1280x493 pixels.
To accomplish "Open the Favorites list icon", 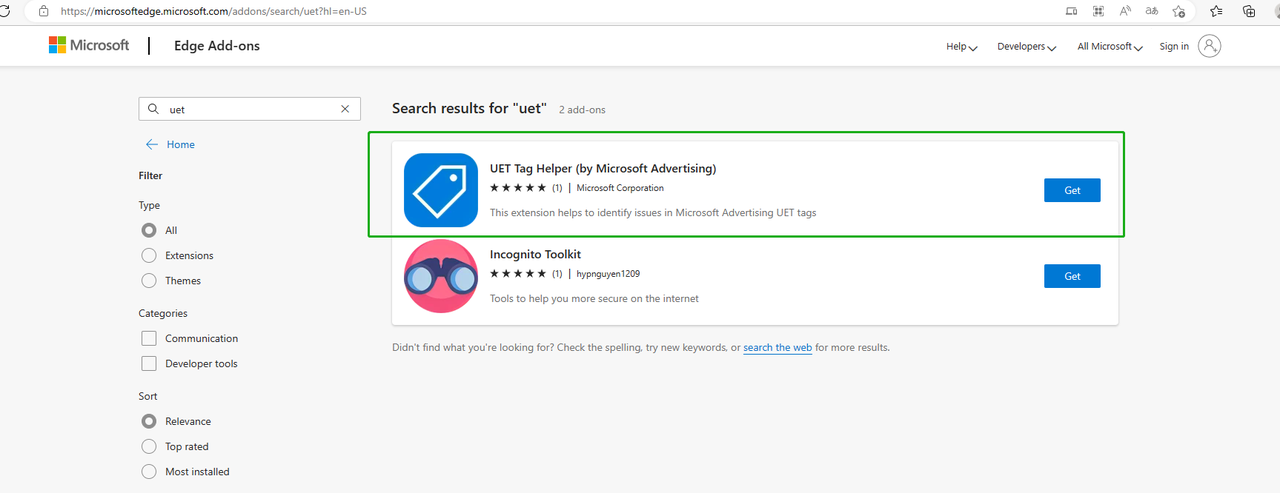I will point(1216,11).
